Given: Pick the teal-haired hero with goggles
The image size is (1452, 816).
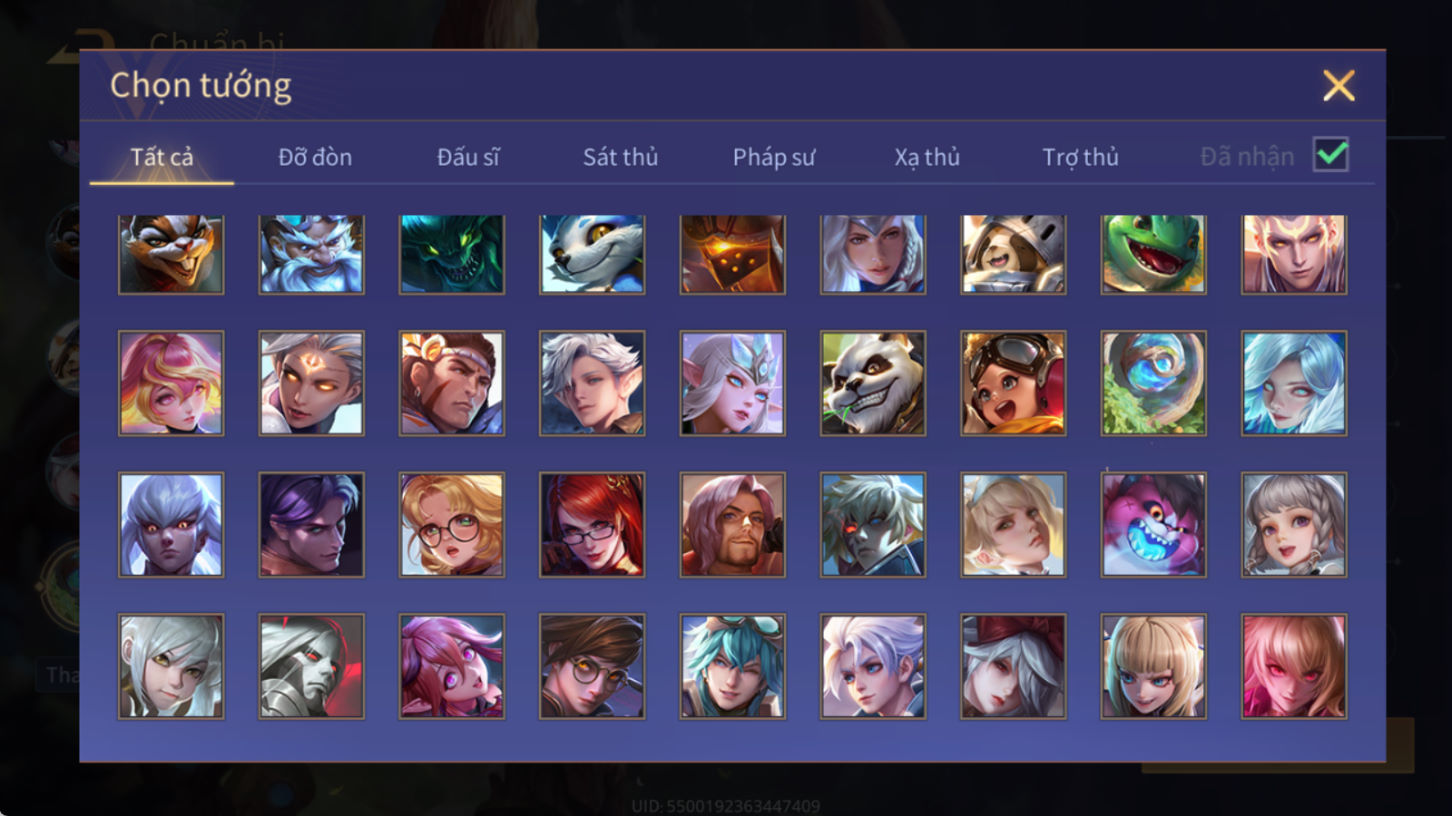Looking at the screenshot, I should pos(733,666).
